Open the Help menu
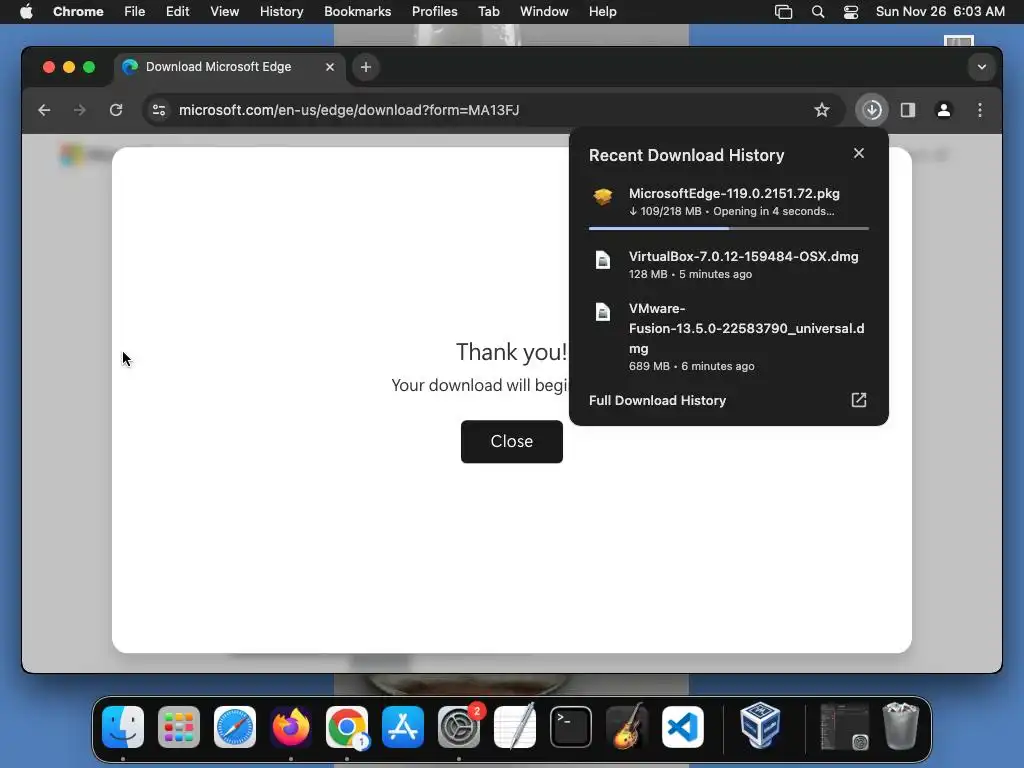 (x=602, y=12)
